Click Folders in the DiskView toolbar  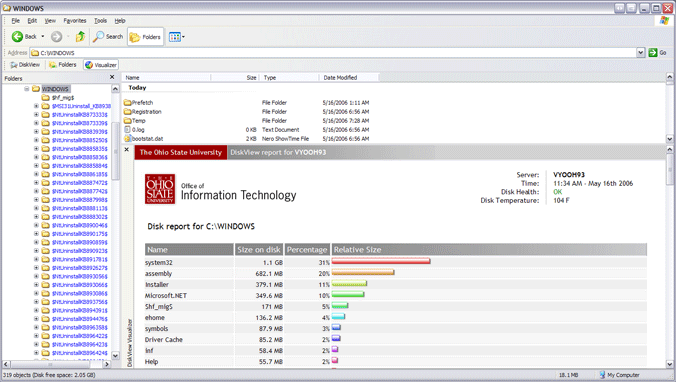tap(63, 65)
